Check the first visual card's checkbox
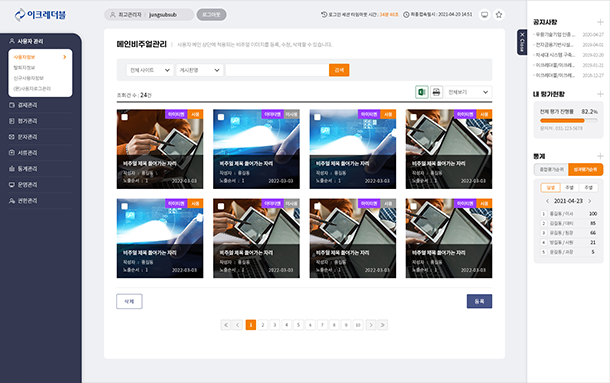The height and width of the screenshot is (383, 610). point(124,117)
